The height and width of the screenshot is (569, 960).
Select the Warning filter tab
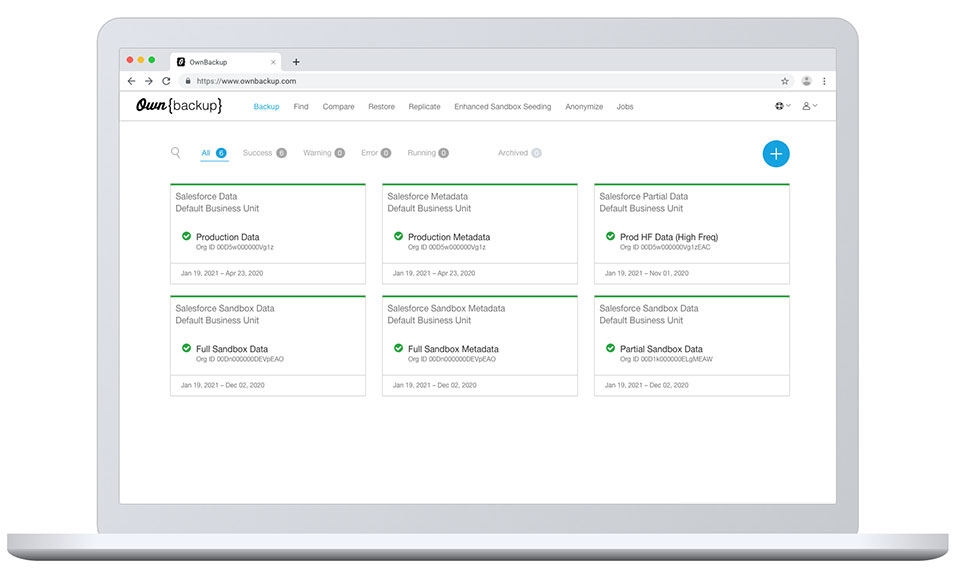pos(324,153)
